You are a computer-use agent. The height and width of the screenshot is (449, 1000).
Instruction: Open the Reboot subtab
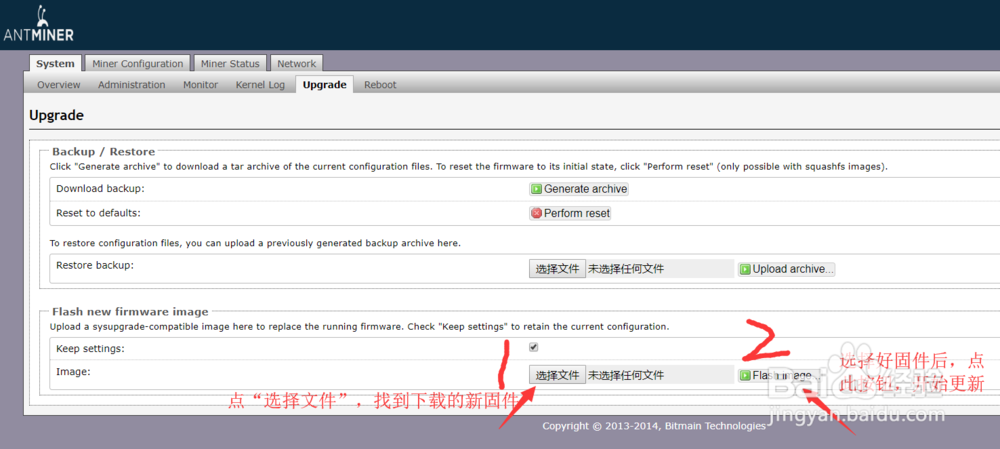pyautogui.click(x=380, y=84)
